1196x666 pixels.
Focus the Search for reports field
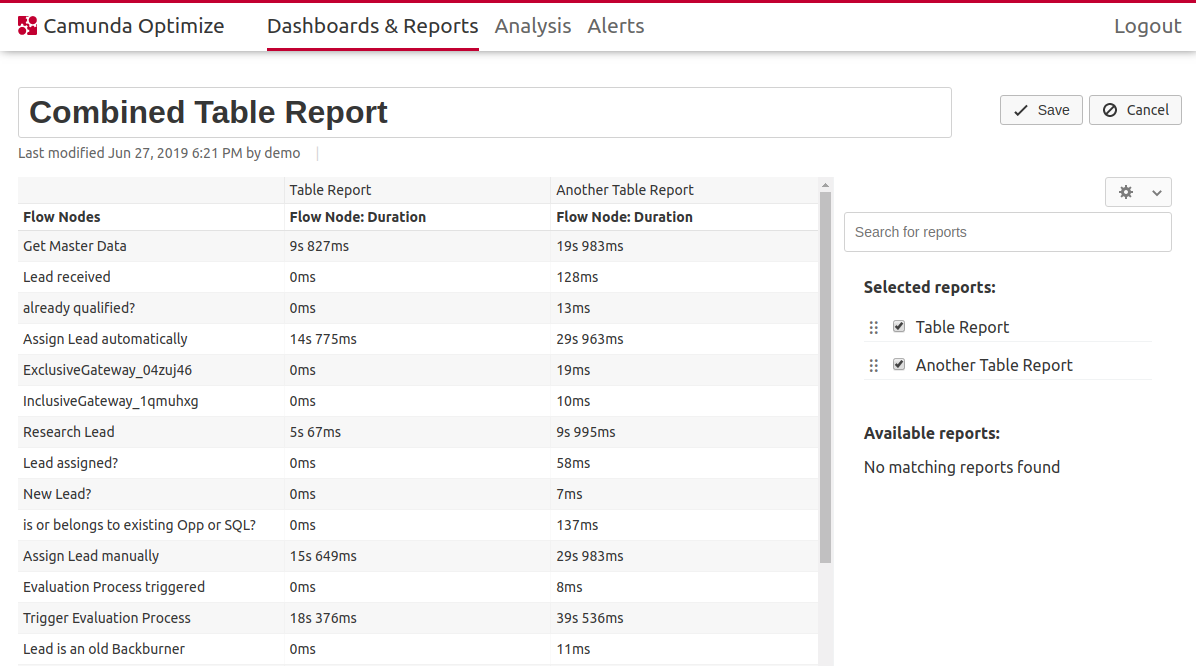click(1008, 232)
